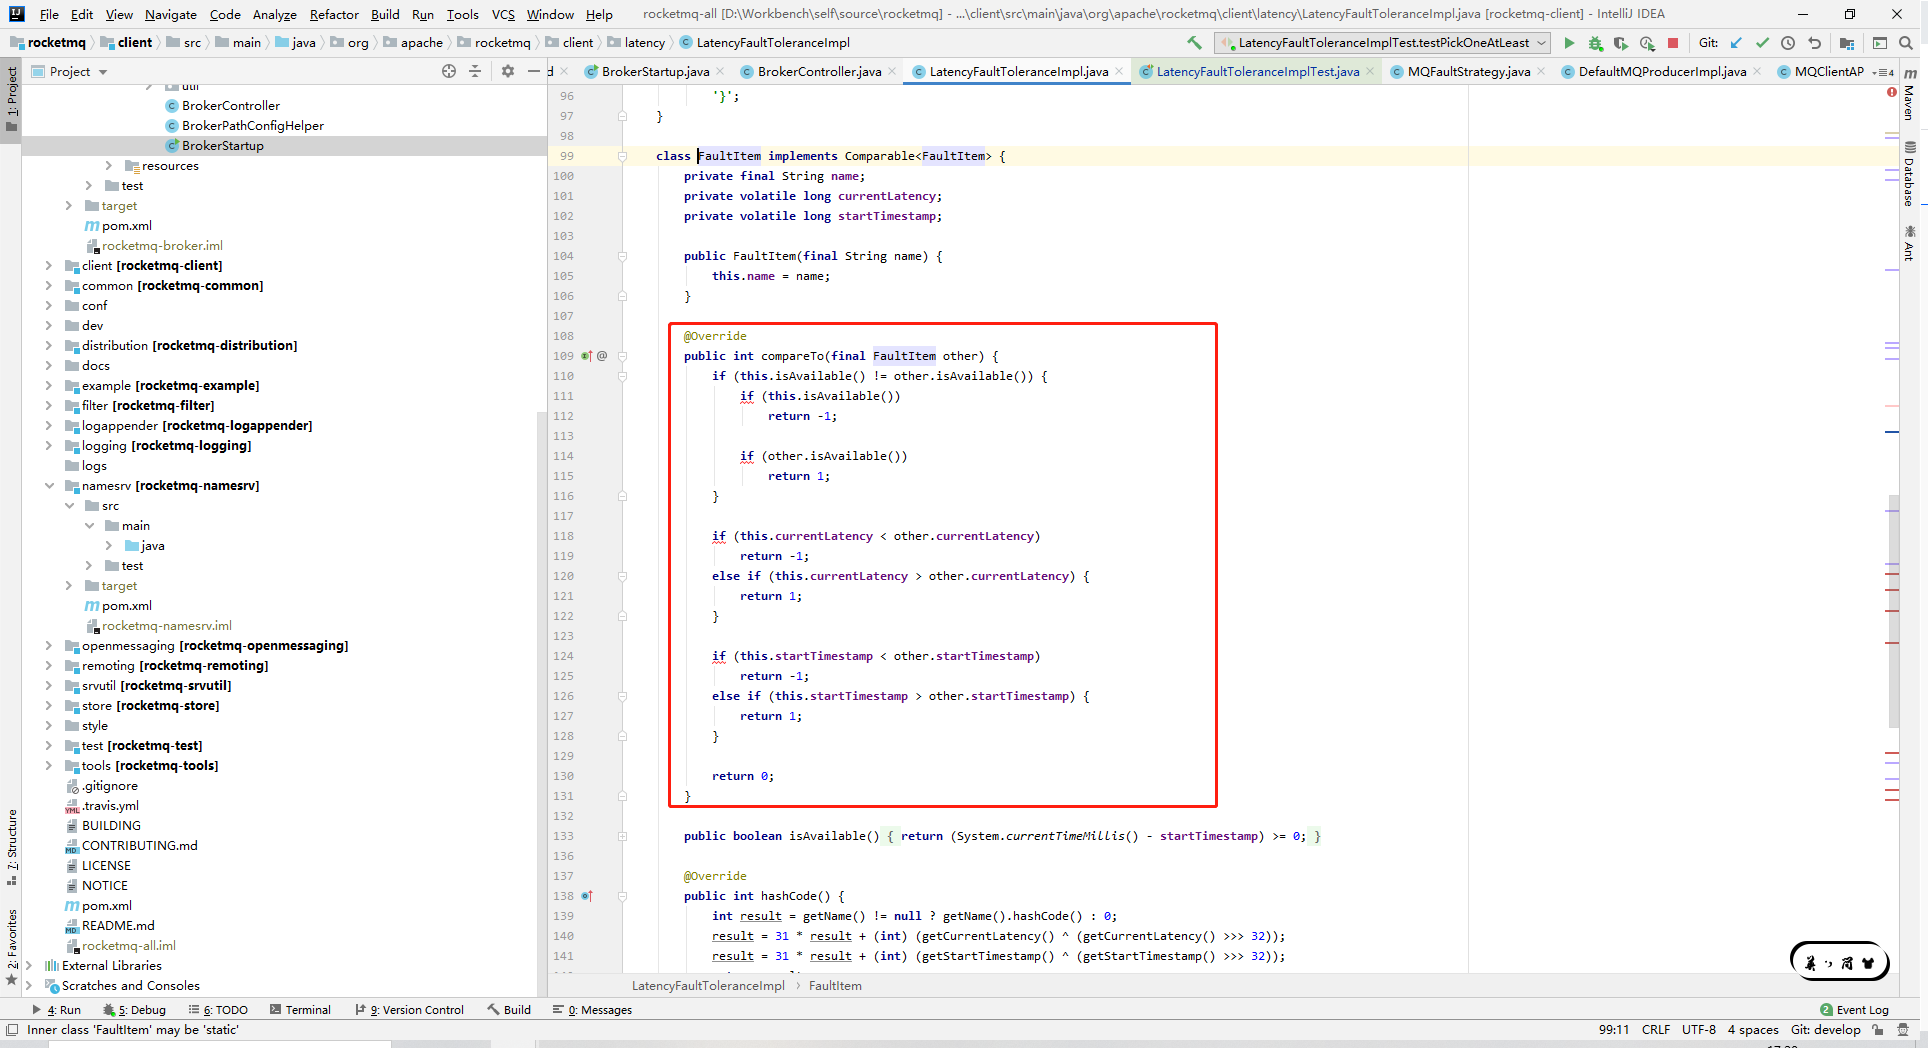
Task: Click the editor vertical scrollbar thumb
Action: pyautogui.click(x=1894, y=610)
